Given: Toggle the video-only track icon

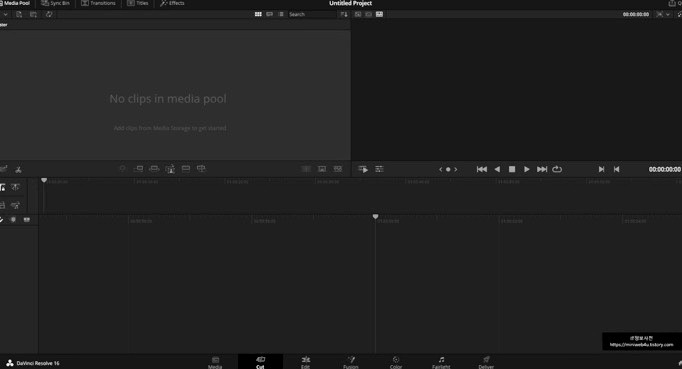Looking at the screenshot, I should (3, 205).
